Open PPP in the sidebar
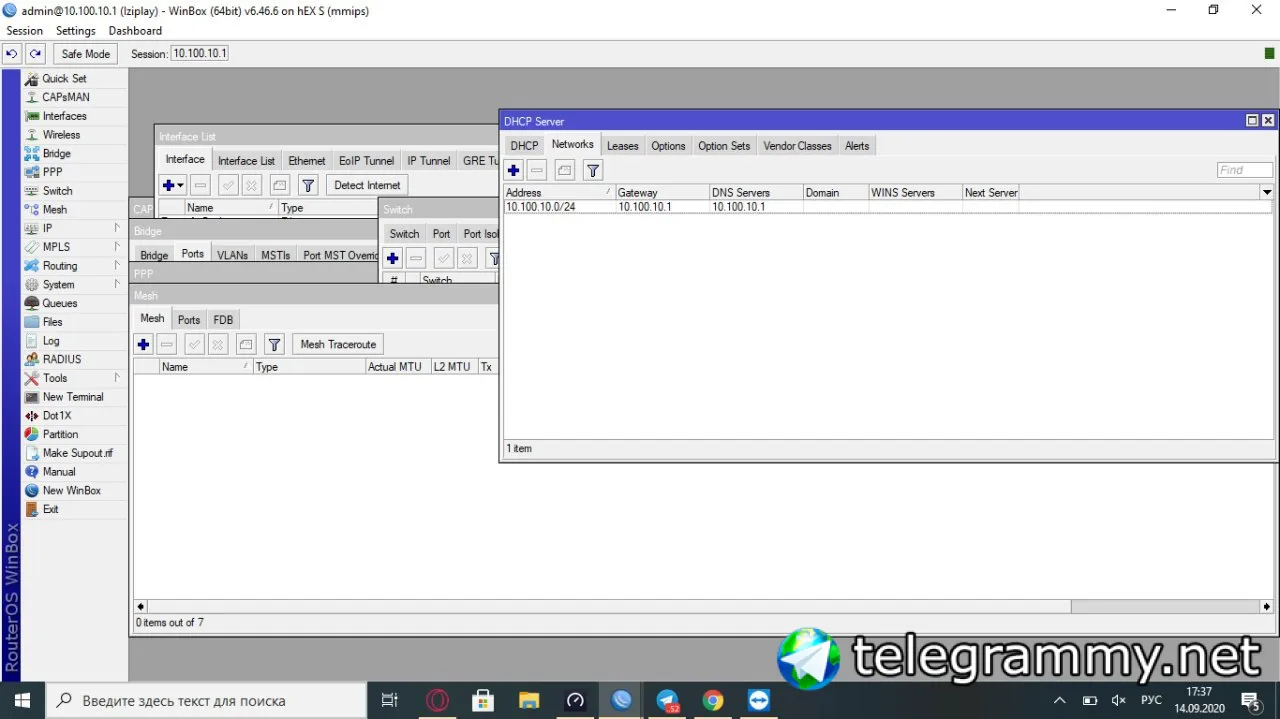The height and width of the screenshot is (719, 1280). coord(52,172)
